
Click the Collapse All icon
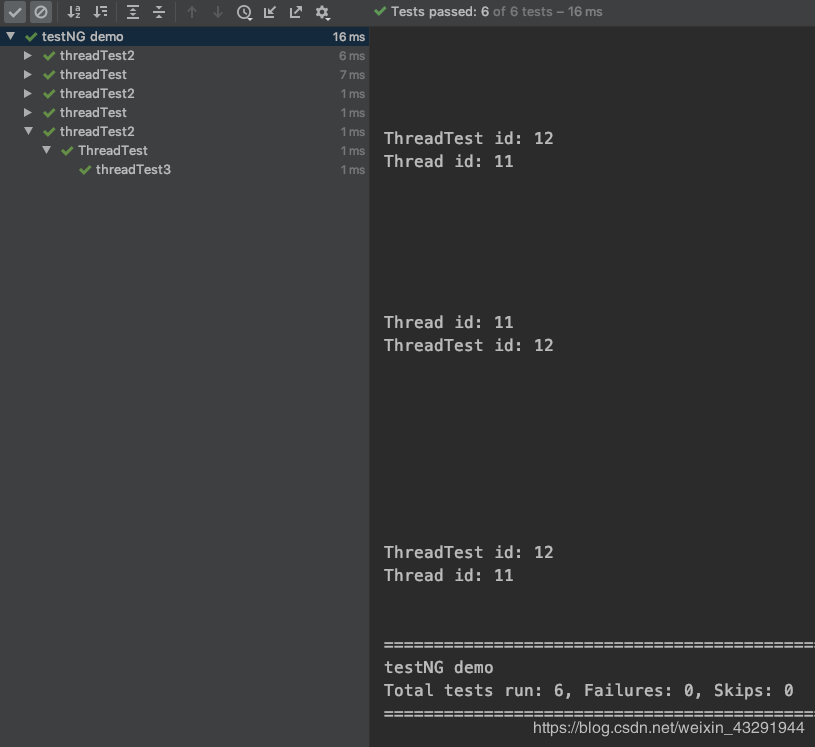tap(159, 12)
